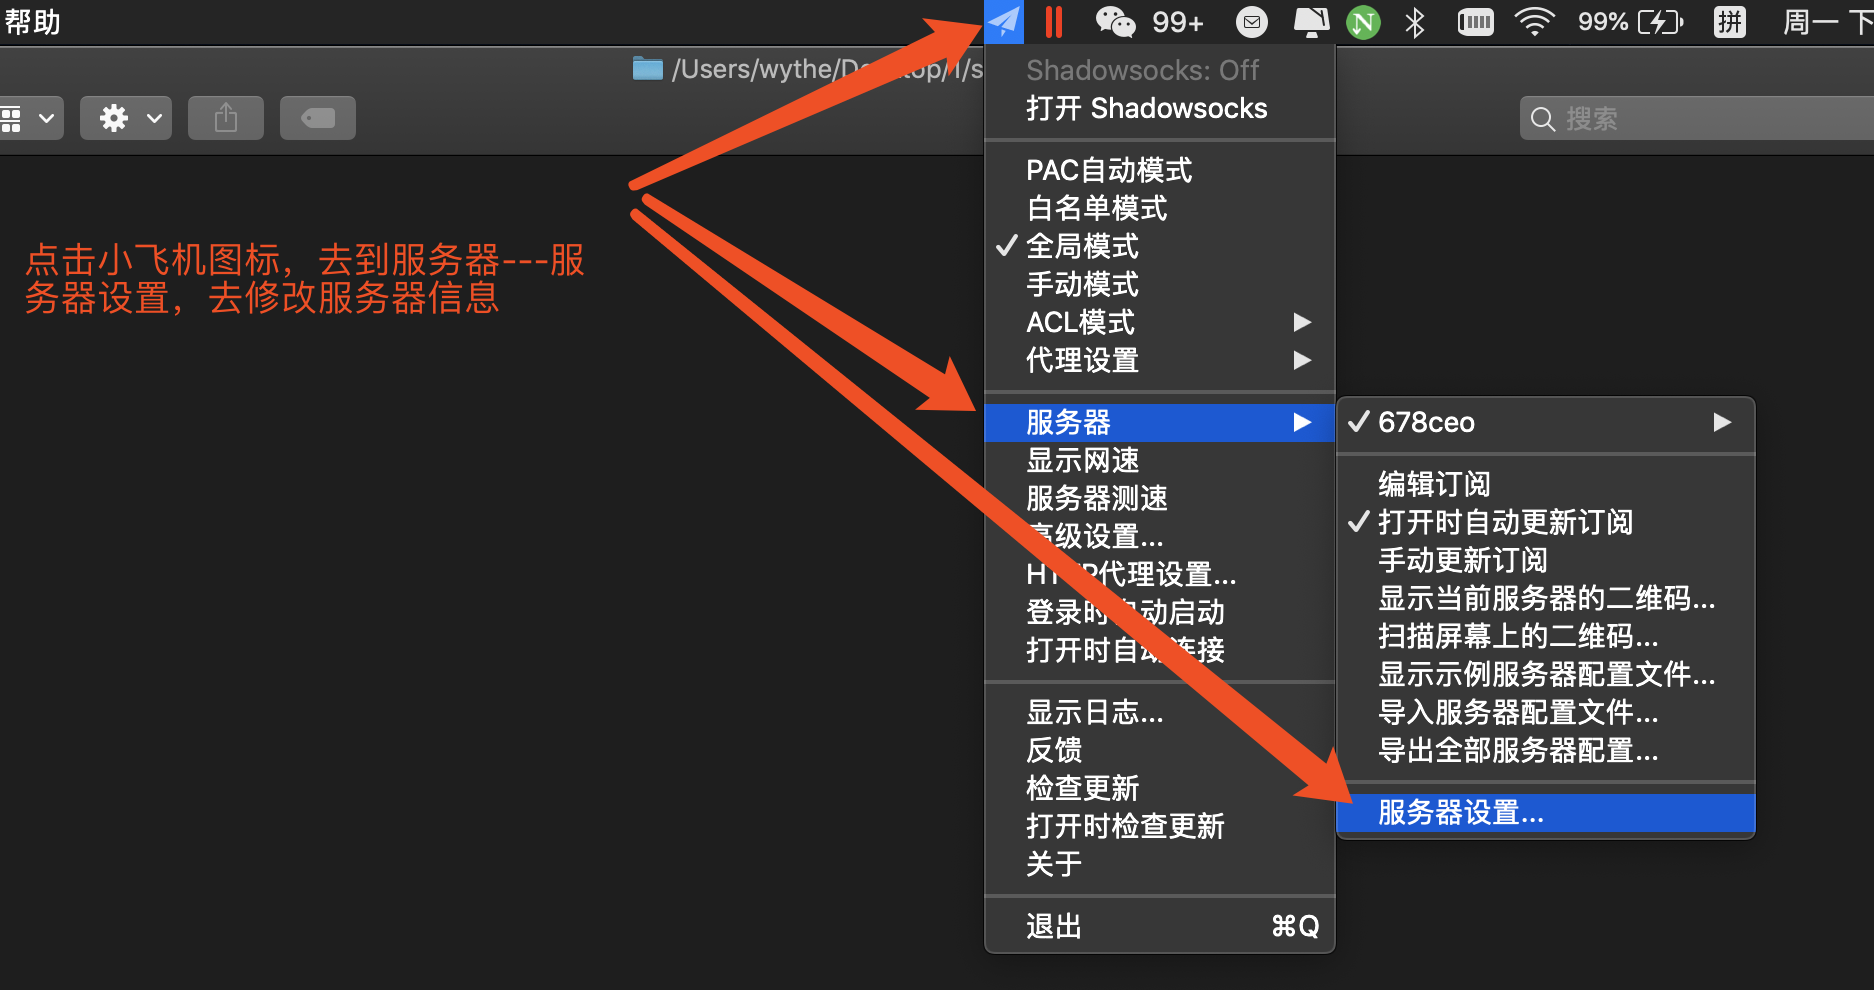This screenshot has height=990, width=1874.
Task: Click the Finder tag toolbar button
Action: 318,118
